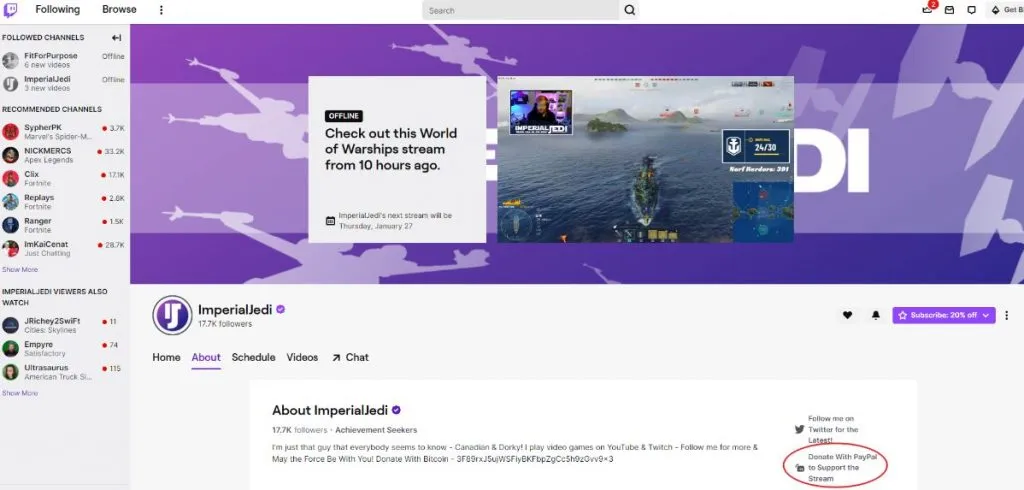
Task: Click the ImKaiCenat Just Chatting entry
Action: 65,249
